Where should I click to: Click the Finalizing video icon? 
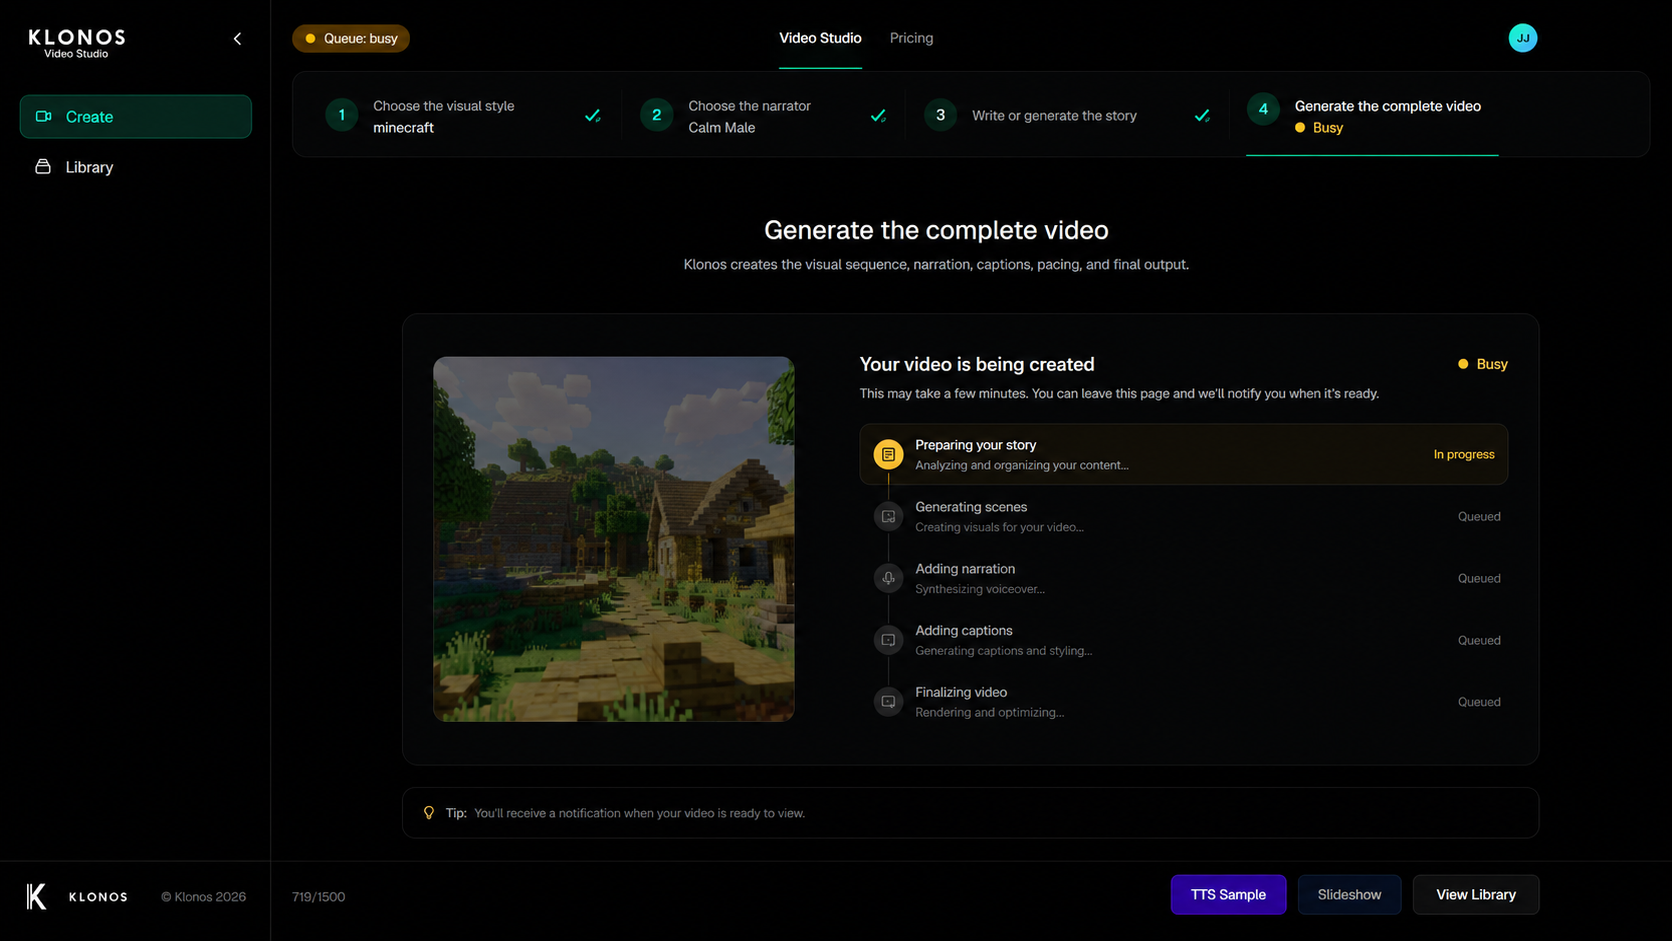[888, 702]
